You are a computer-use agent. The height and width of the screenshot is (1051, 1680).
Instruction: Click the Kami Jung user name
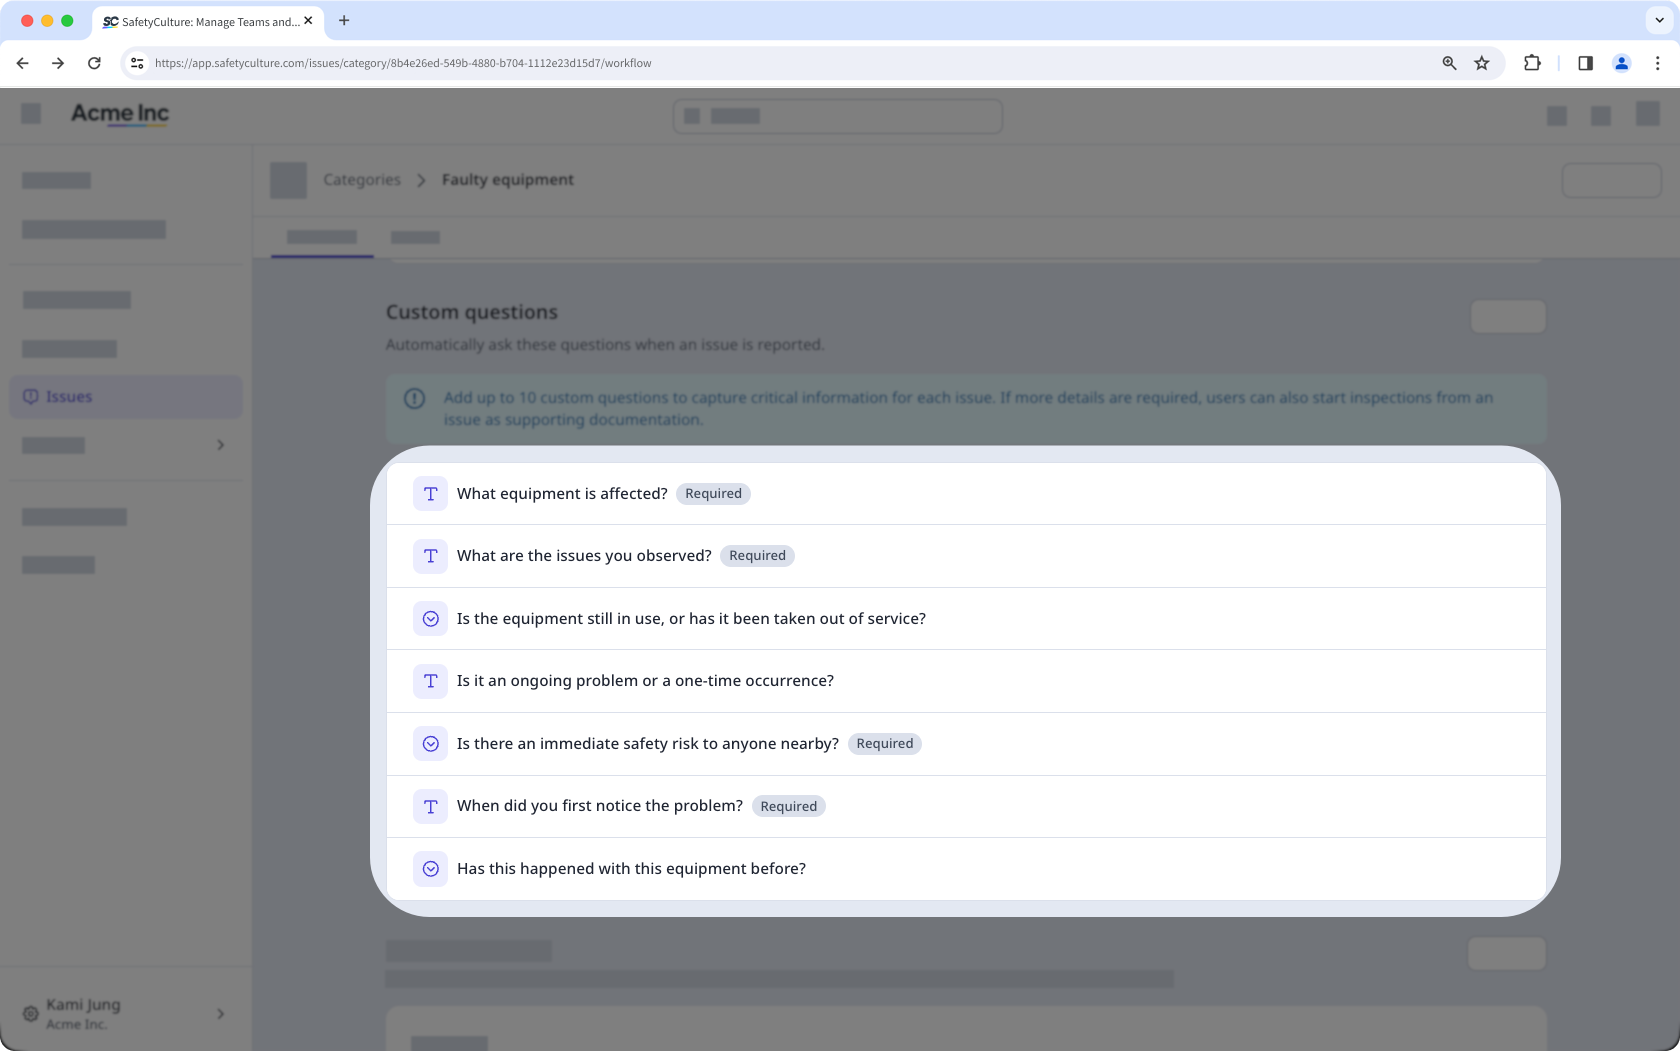click(x=83, y=1005)
